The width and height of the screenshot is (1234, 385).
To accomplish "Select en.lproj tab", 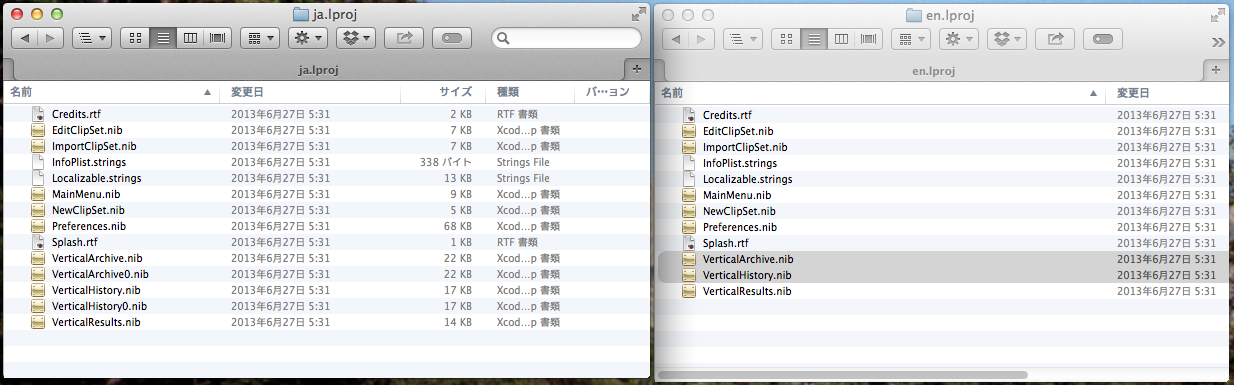I will [934, 70].
